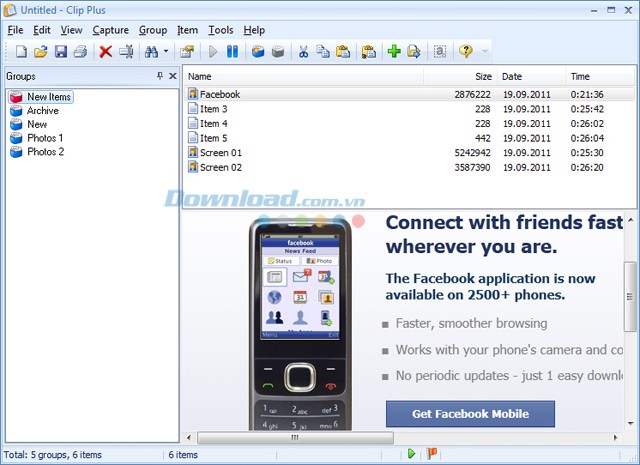
Task: Open the dropdown arrow next to the binoculars Find icon
Action: coord(166,51)
